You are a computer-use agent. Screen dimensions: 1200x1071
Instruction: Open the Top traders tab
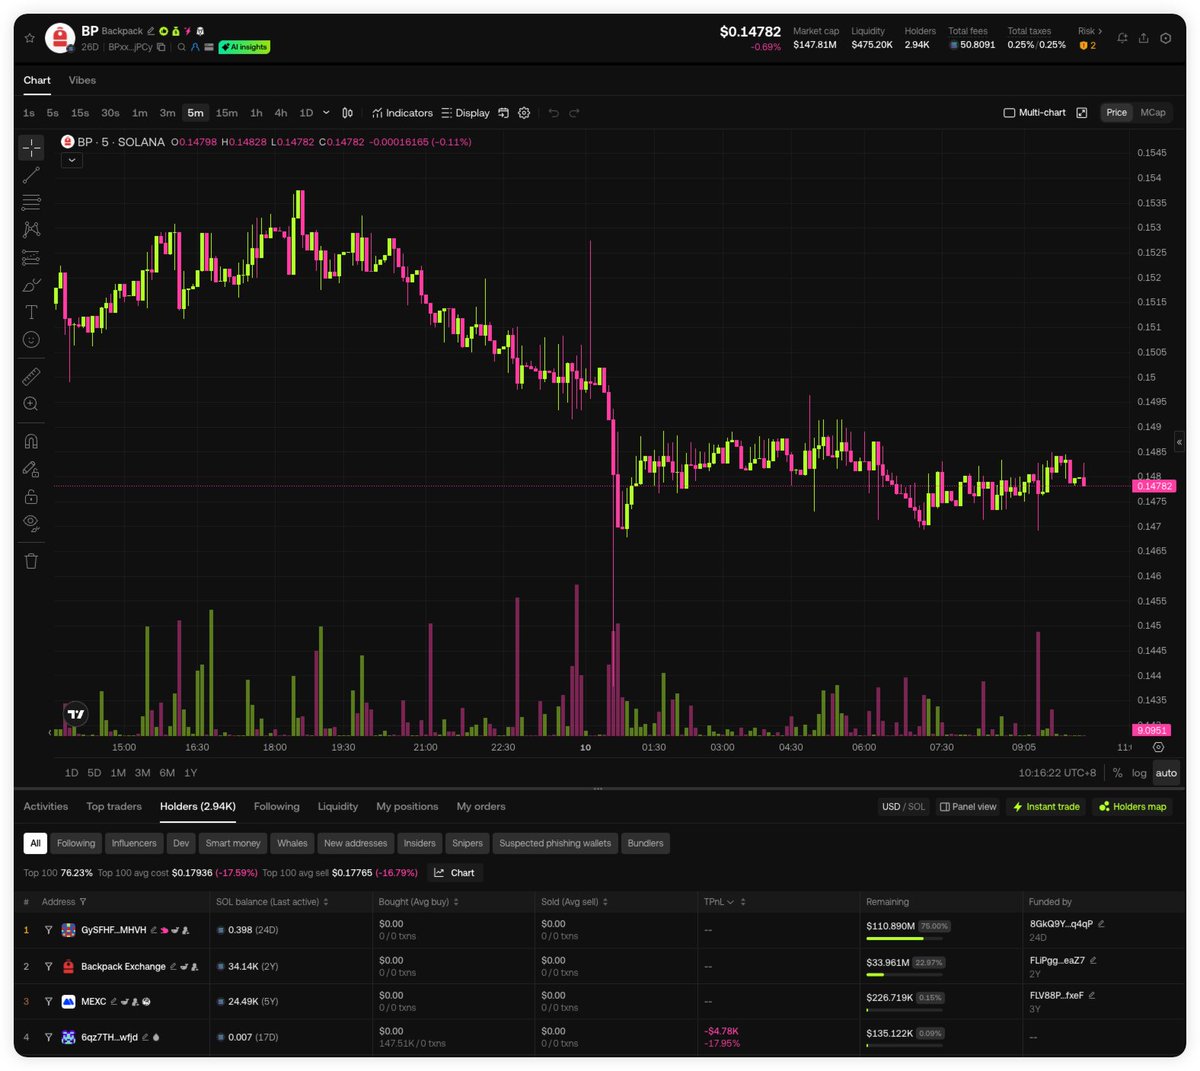pos(114,807)
